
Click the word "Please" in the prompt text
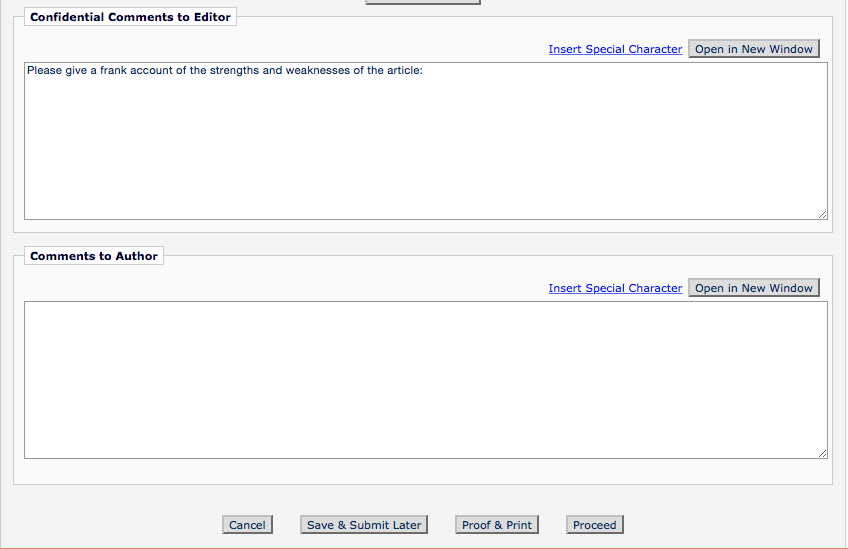click(x=44, y=71)
